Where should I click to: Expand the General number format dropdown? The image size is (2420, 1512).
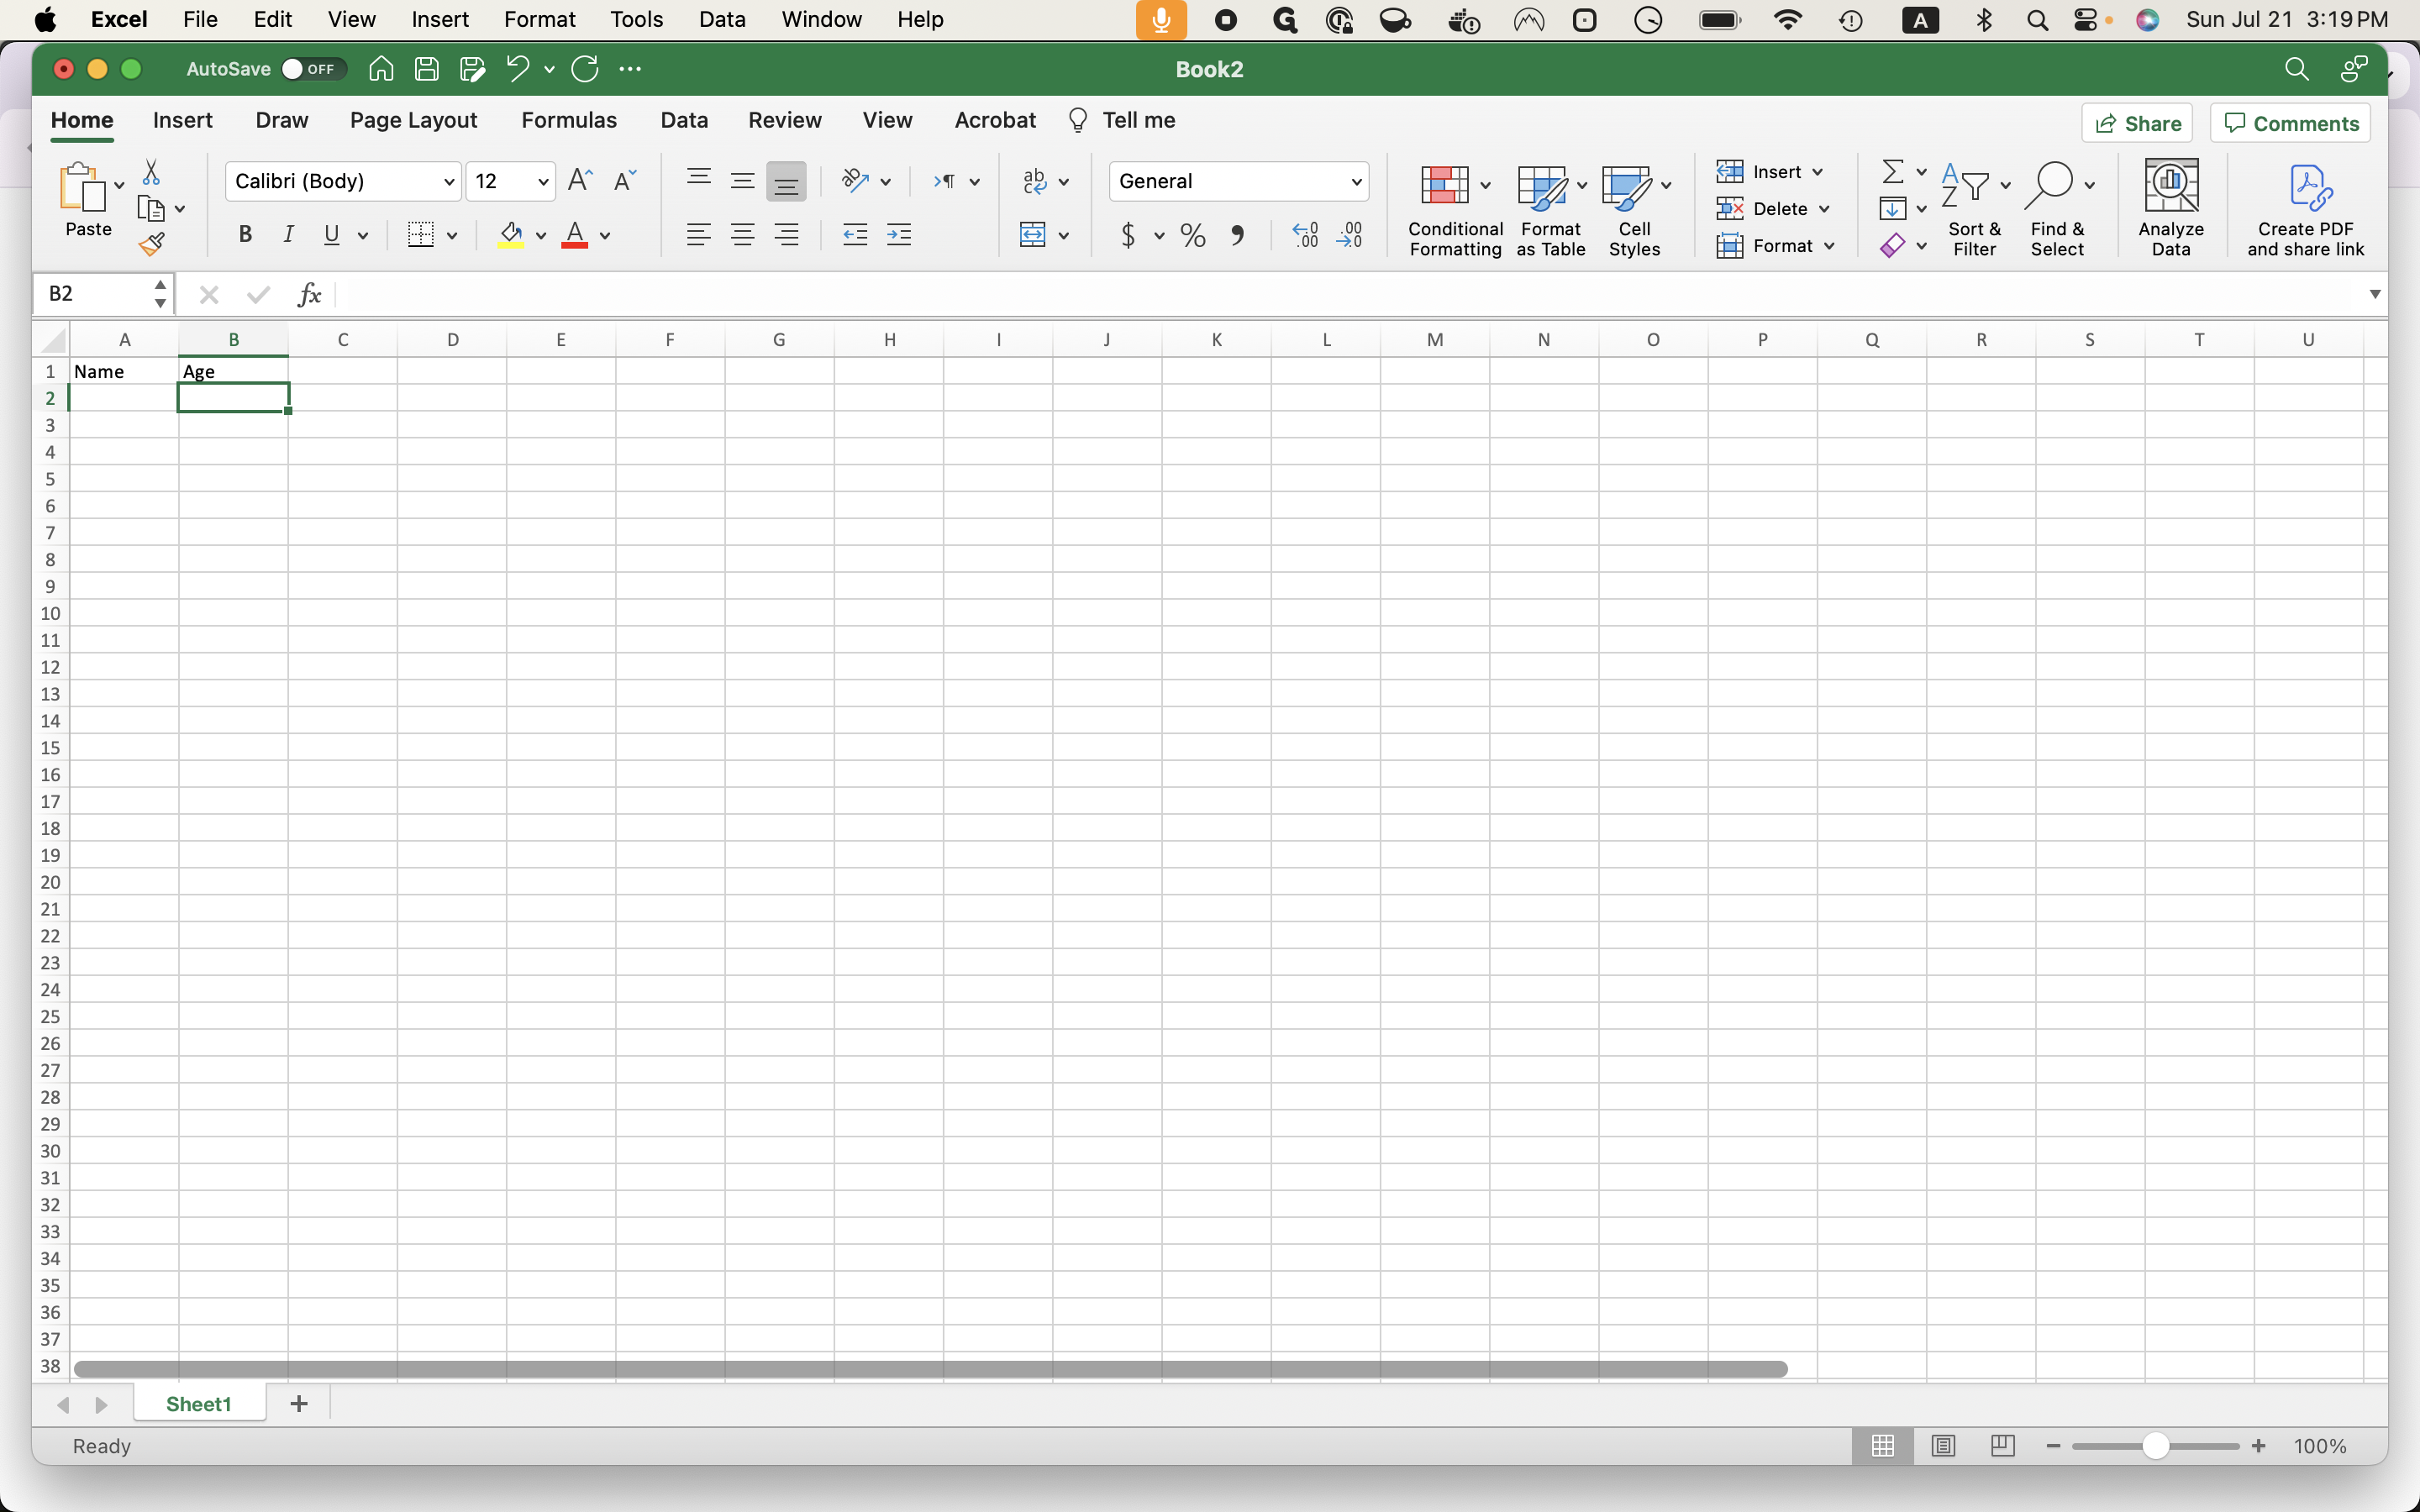(1356, 182)
